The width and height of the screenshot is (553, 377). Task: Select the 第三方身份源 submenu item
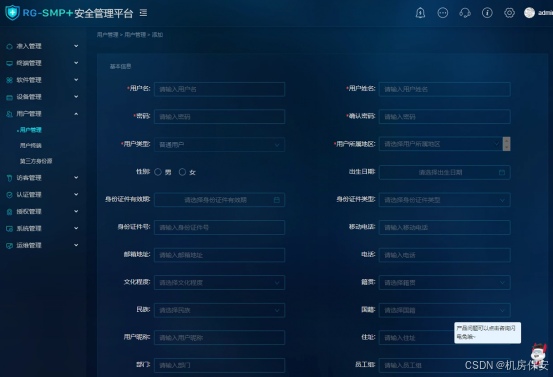pyautogui.click(x=36, y=161)
